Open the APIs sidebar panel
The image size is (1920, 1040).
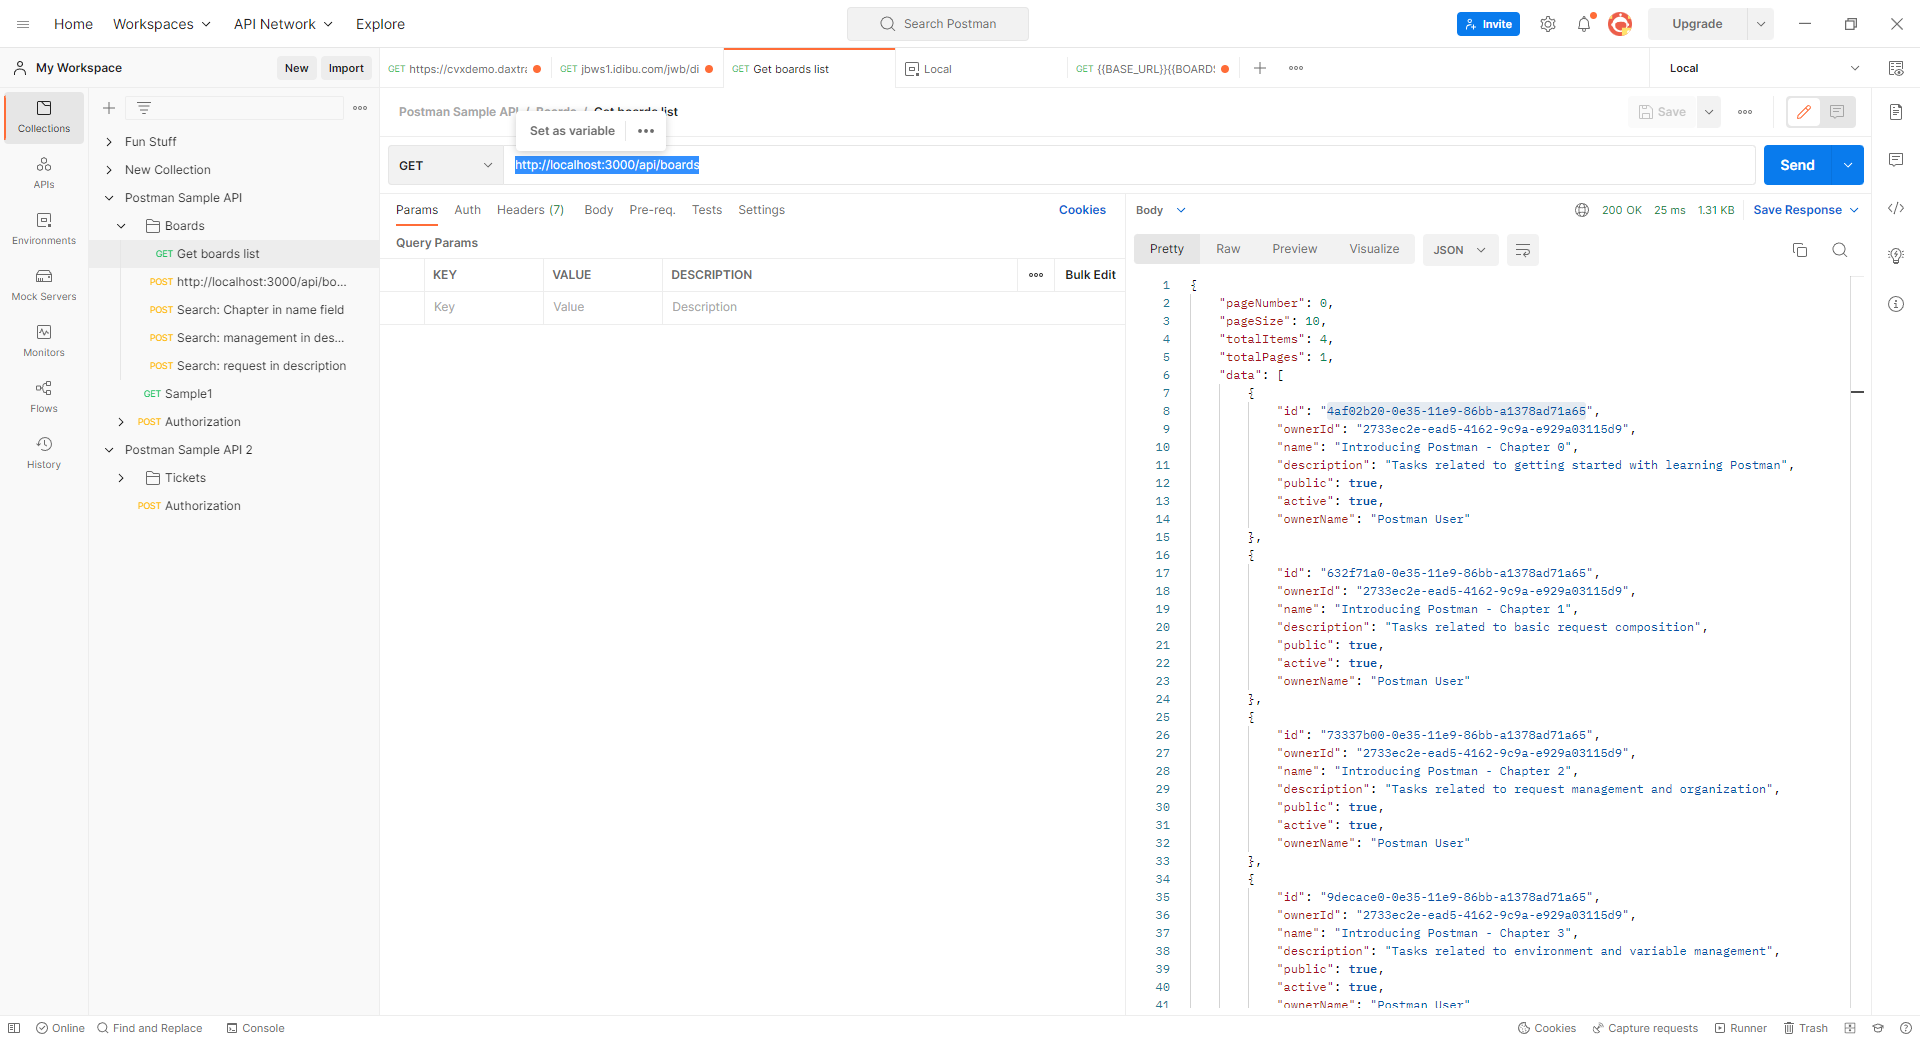(x=44, y=173)
